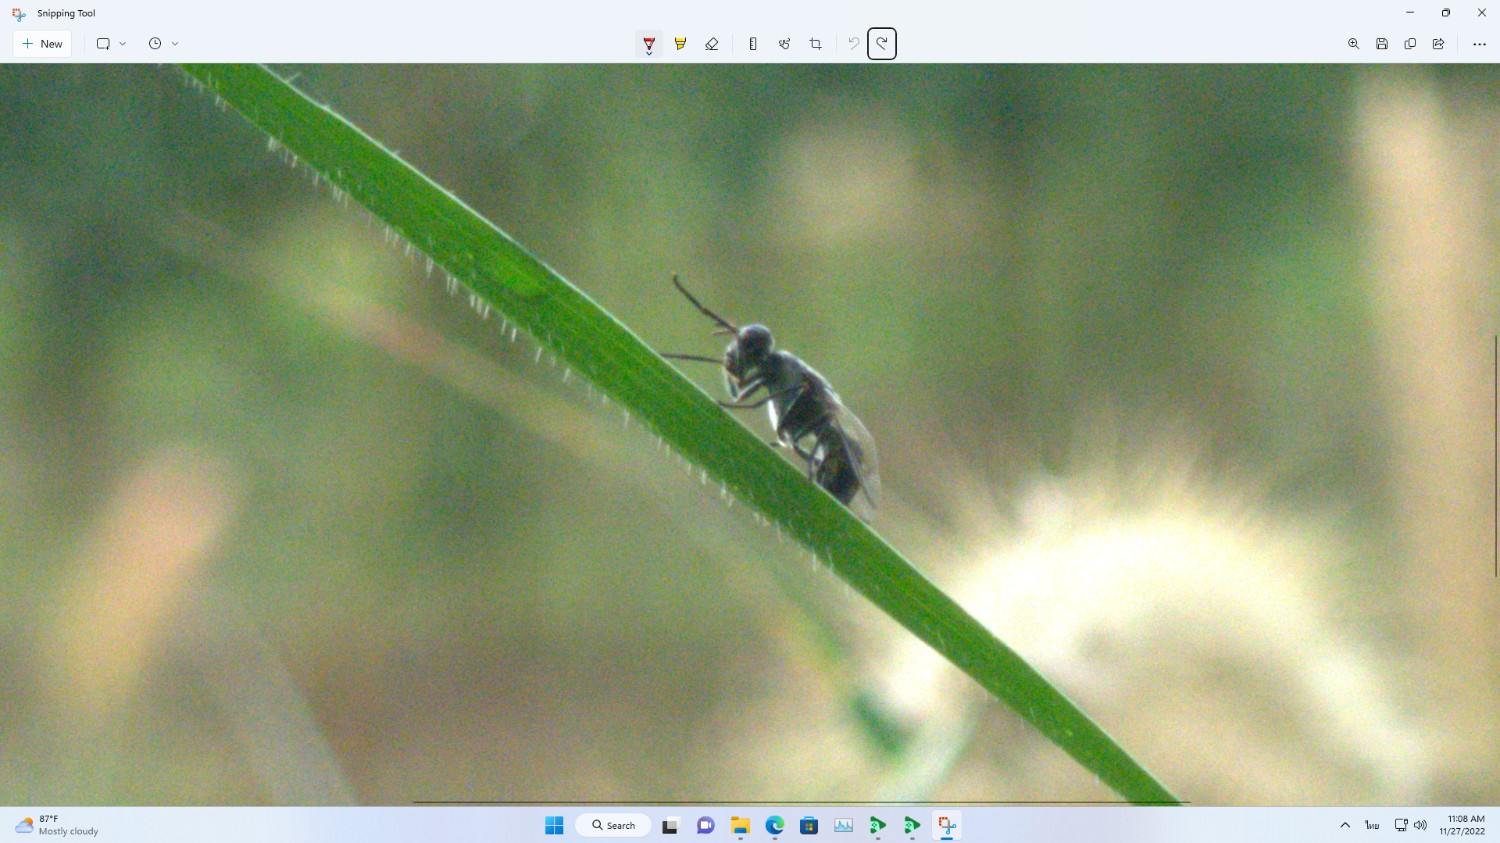Toggle the Ruler tool

pos(753,44)
